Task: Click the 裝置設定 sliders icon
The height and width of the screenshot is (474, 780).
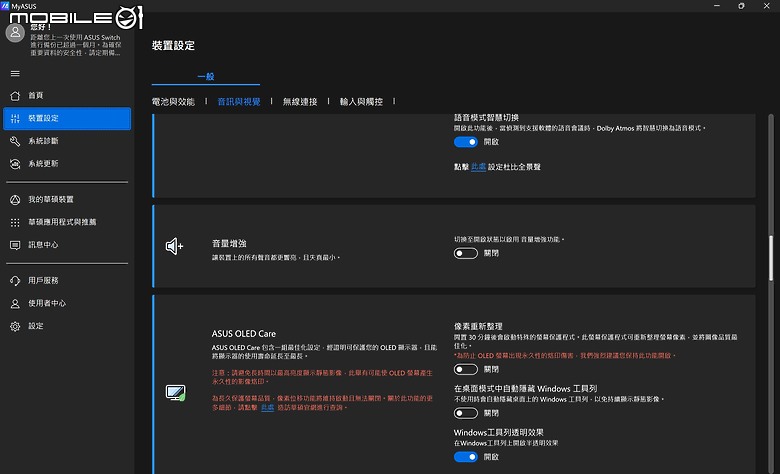Action: click(15, 118)
